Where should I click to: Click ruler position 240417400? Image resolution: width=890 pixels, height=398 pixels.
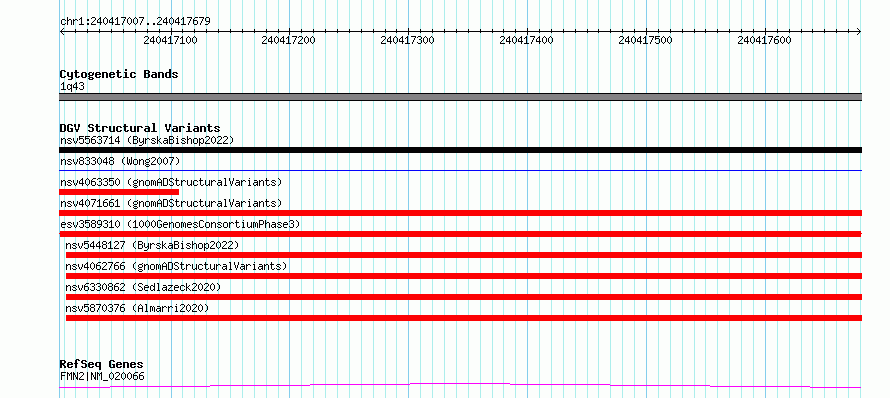click(527, 40)
